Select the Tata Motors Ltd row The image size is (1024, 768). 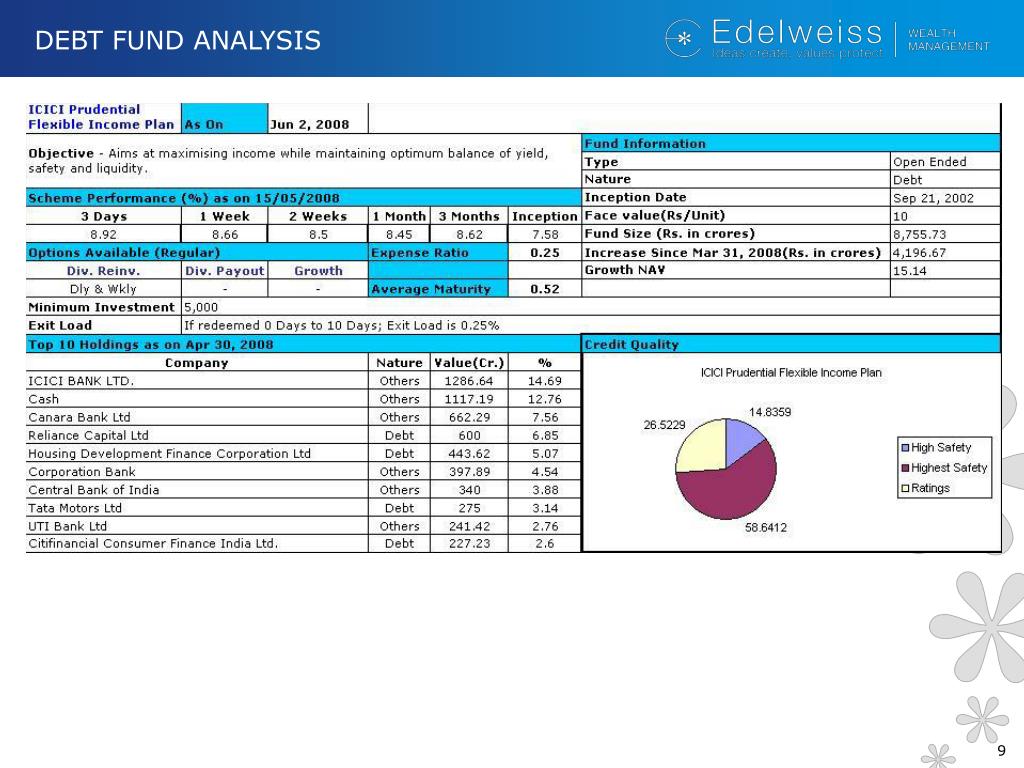pyautogui.click(x=303, y=508)
